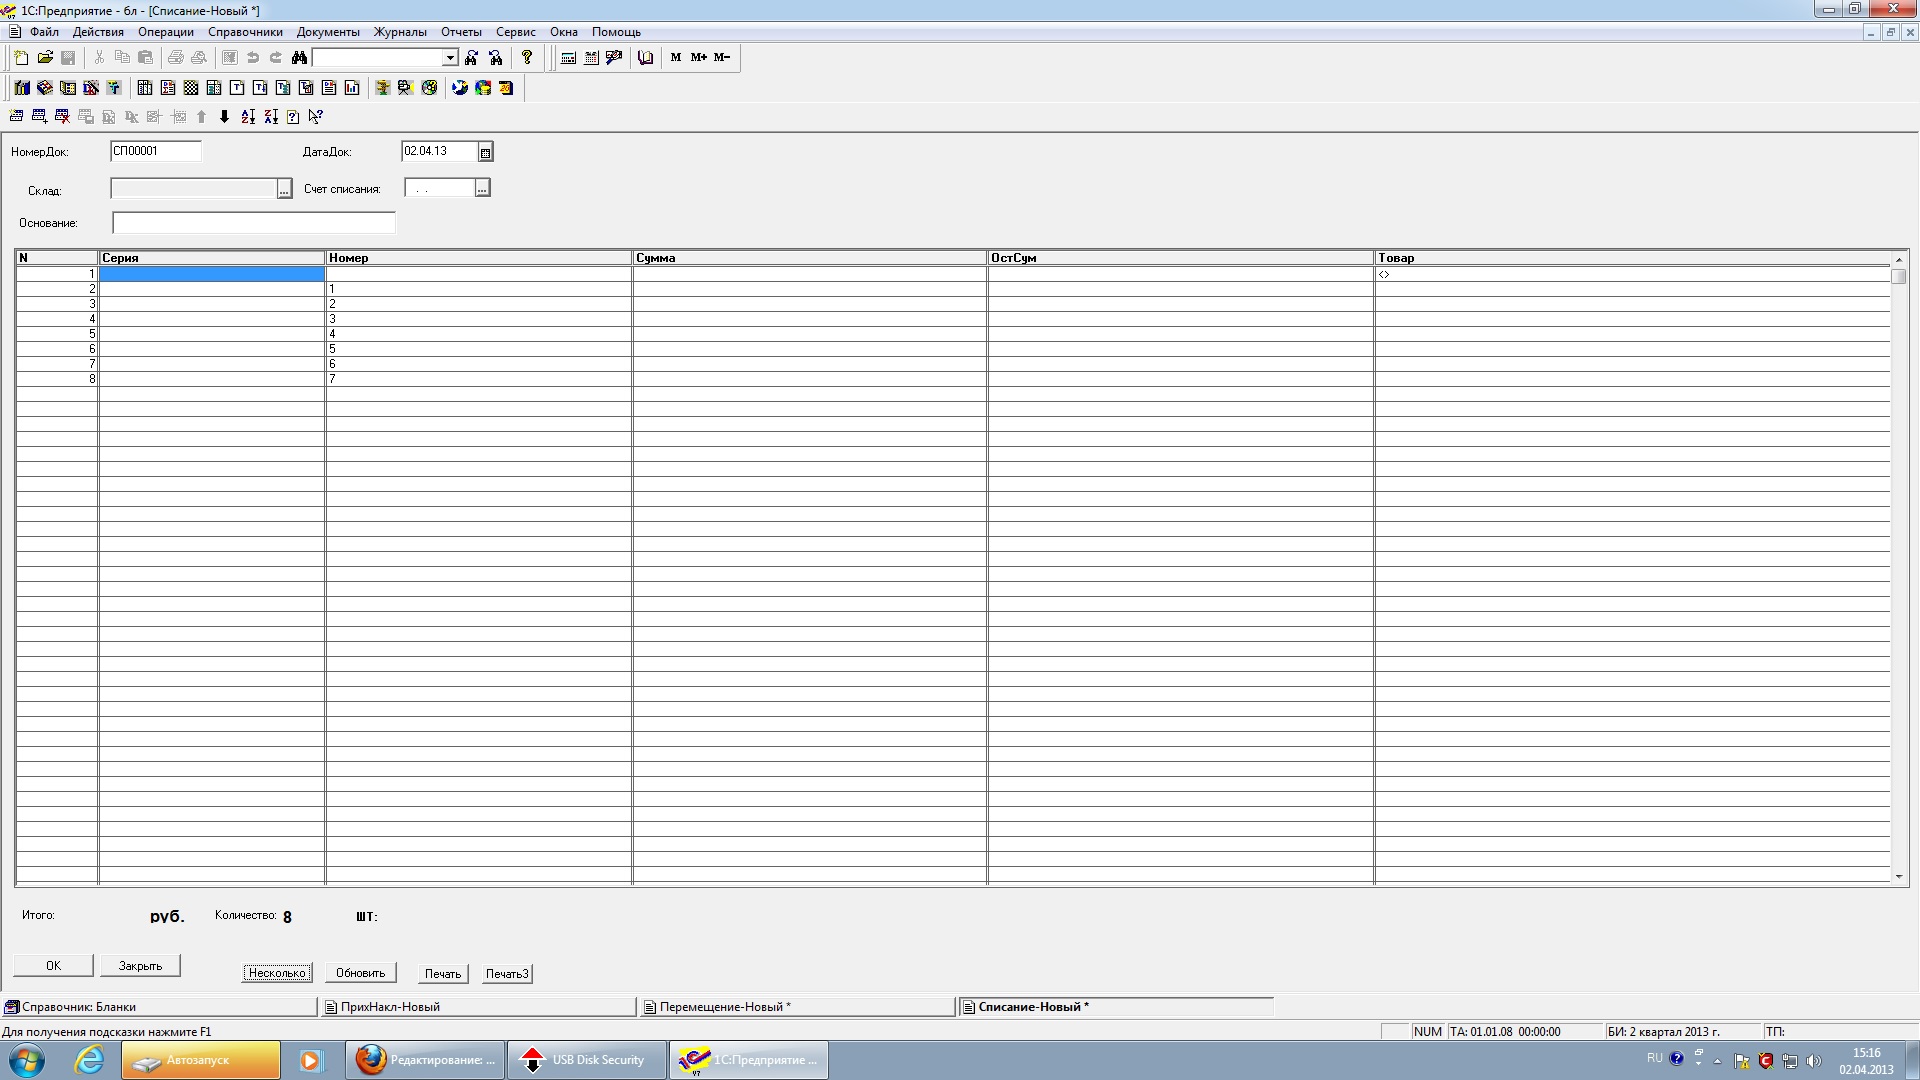Click the Redo arrow icon
This screenshot has width=1920, height=1080.
pos(276,58)
